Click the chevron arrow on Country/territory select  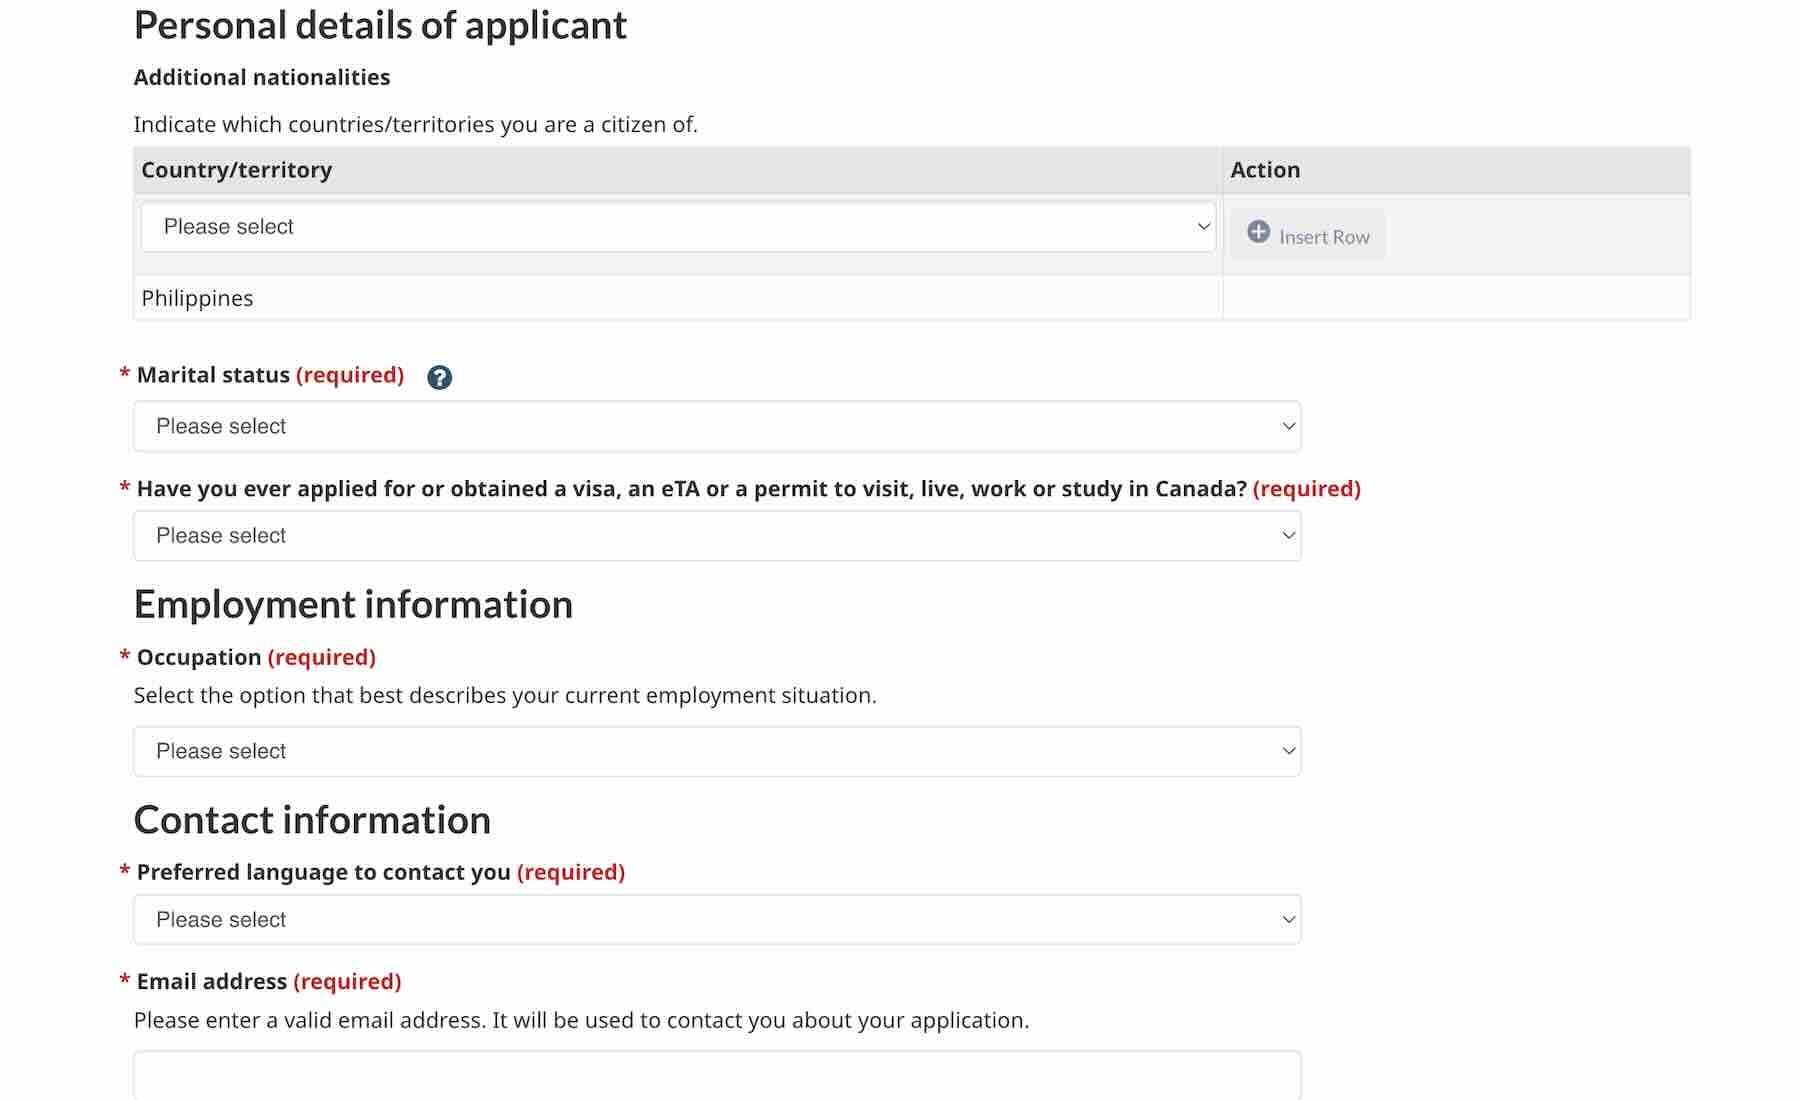[1203, 227]
